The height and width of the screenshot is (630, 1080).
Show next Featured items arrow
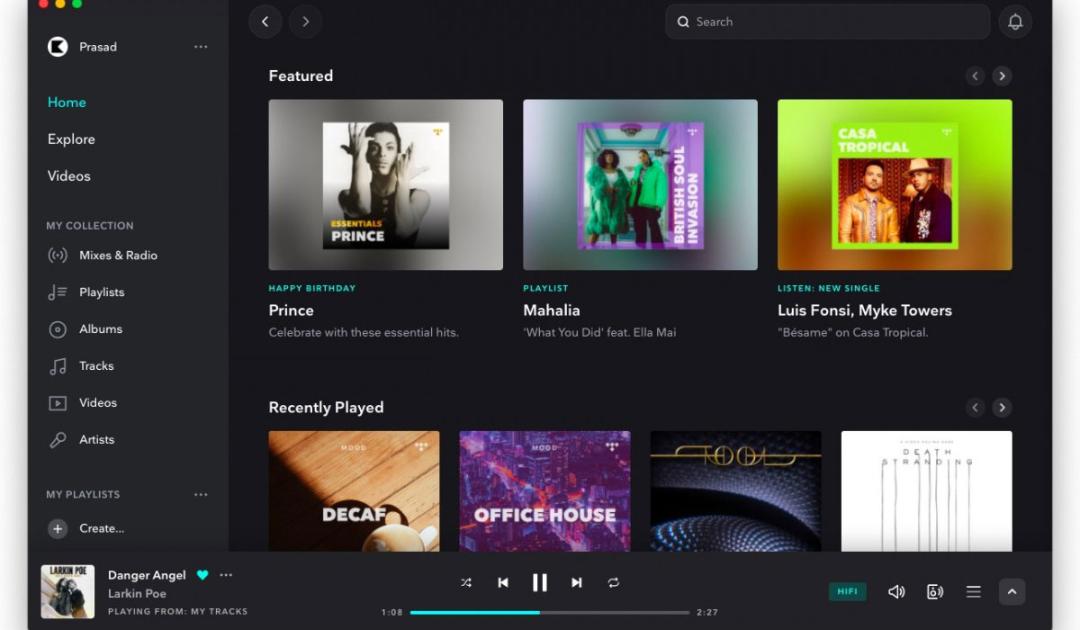pos(1002,76)
